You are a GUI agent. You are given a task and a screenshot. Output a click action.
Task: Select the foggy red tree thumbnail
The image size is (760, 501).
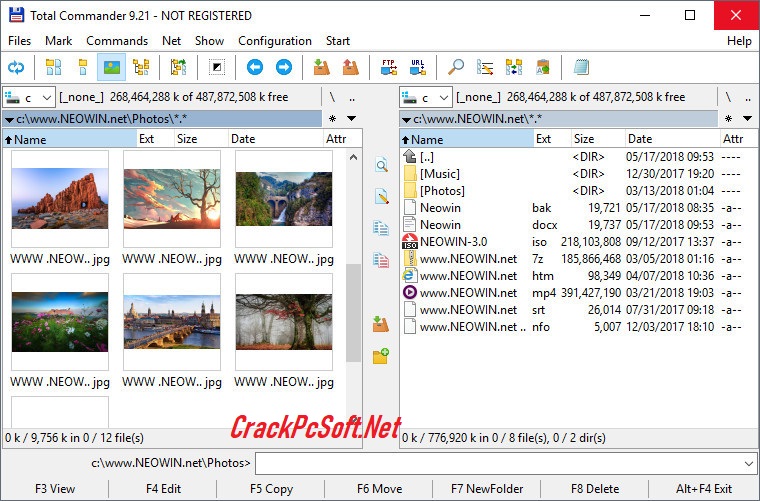pyautogui.click(x=284, y=322)
